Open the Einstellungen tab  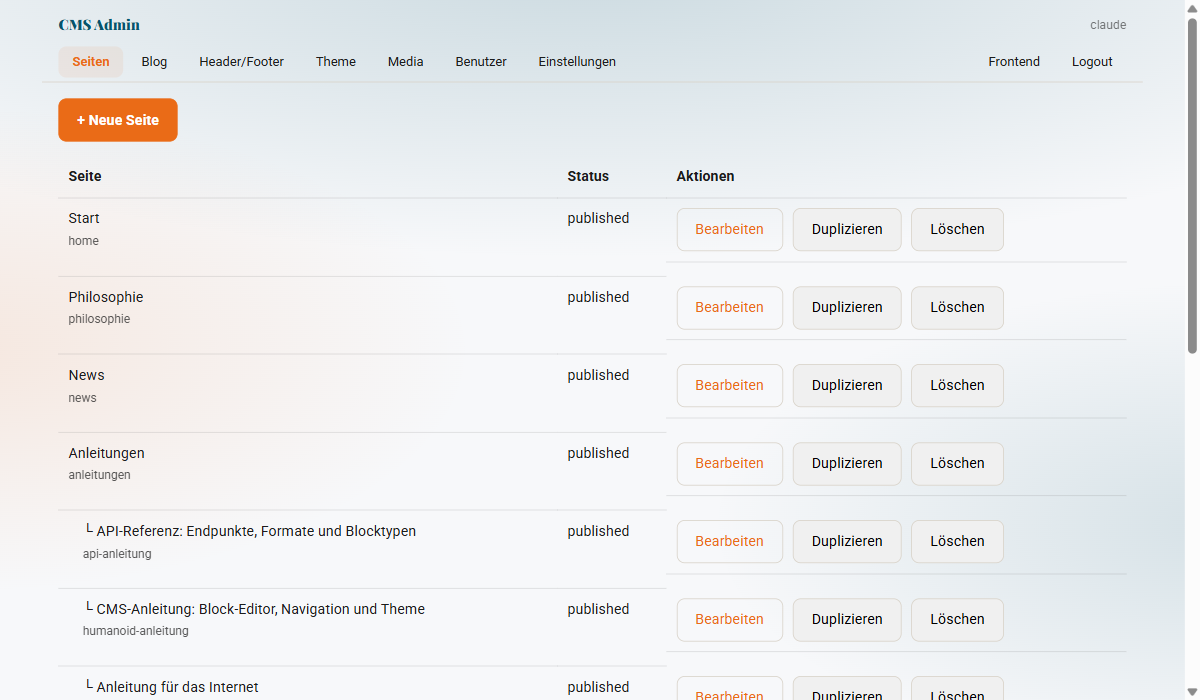[x=577, y=61]
